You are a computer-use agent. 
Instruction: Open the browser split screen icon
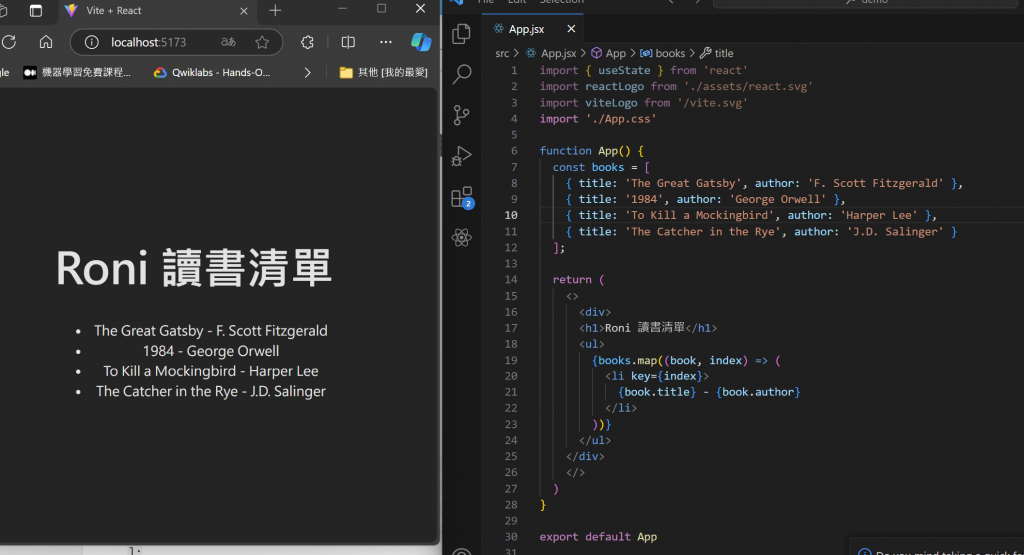coord(348,42)
